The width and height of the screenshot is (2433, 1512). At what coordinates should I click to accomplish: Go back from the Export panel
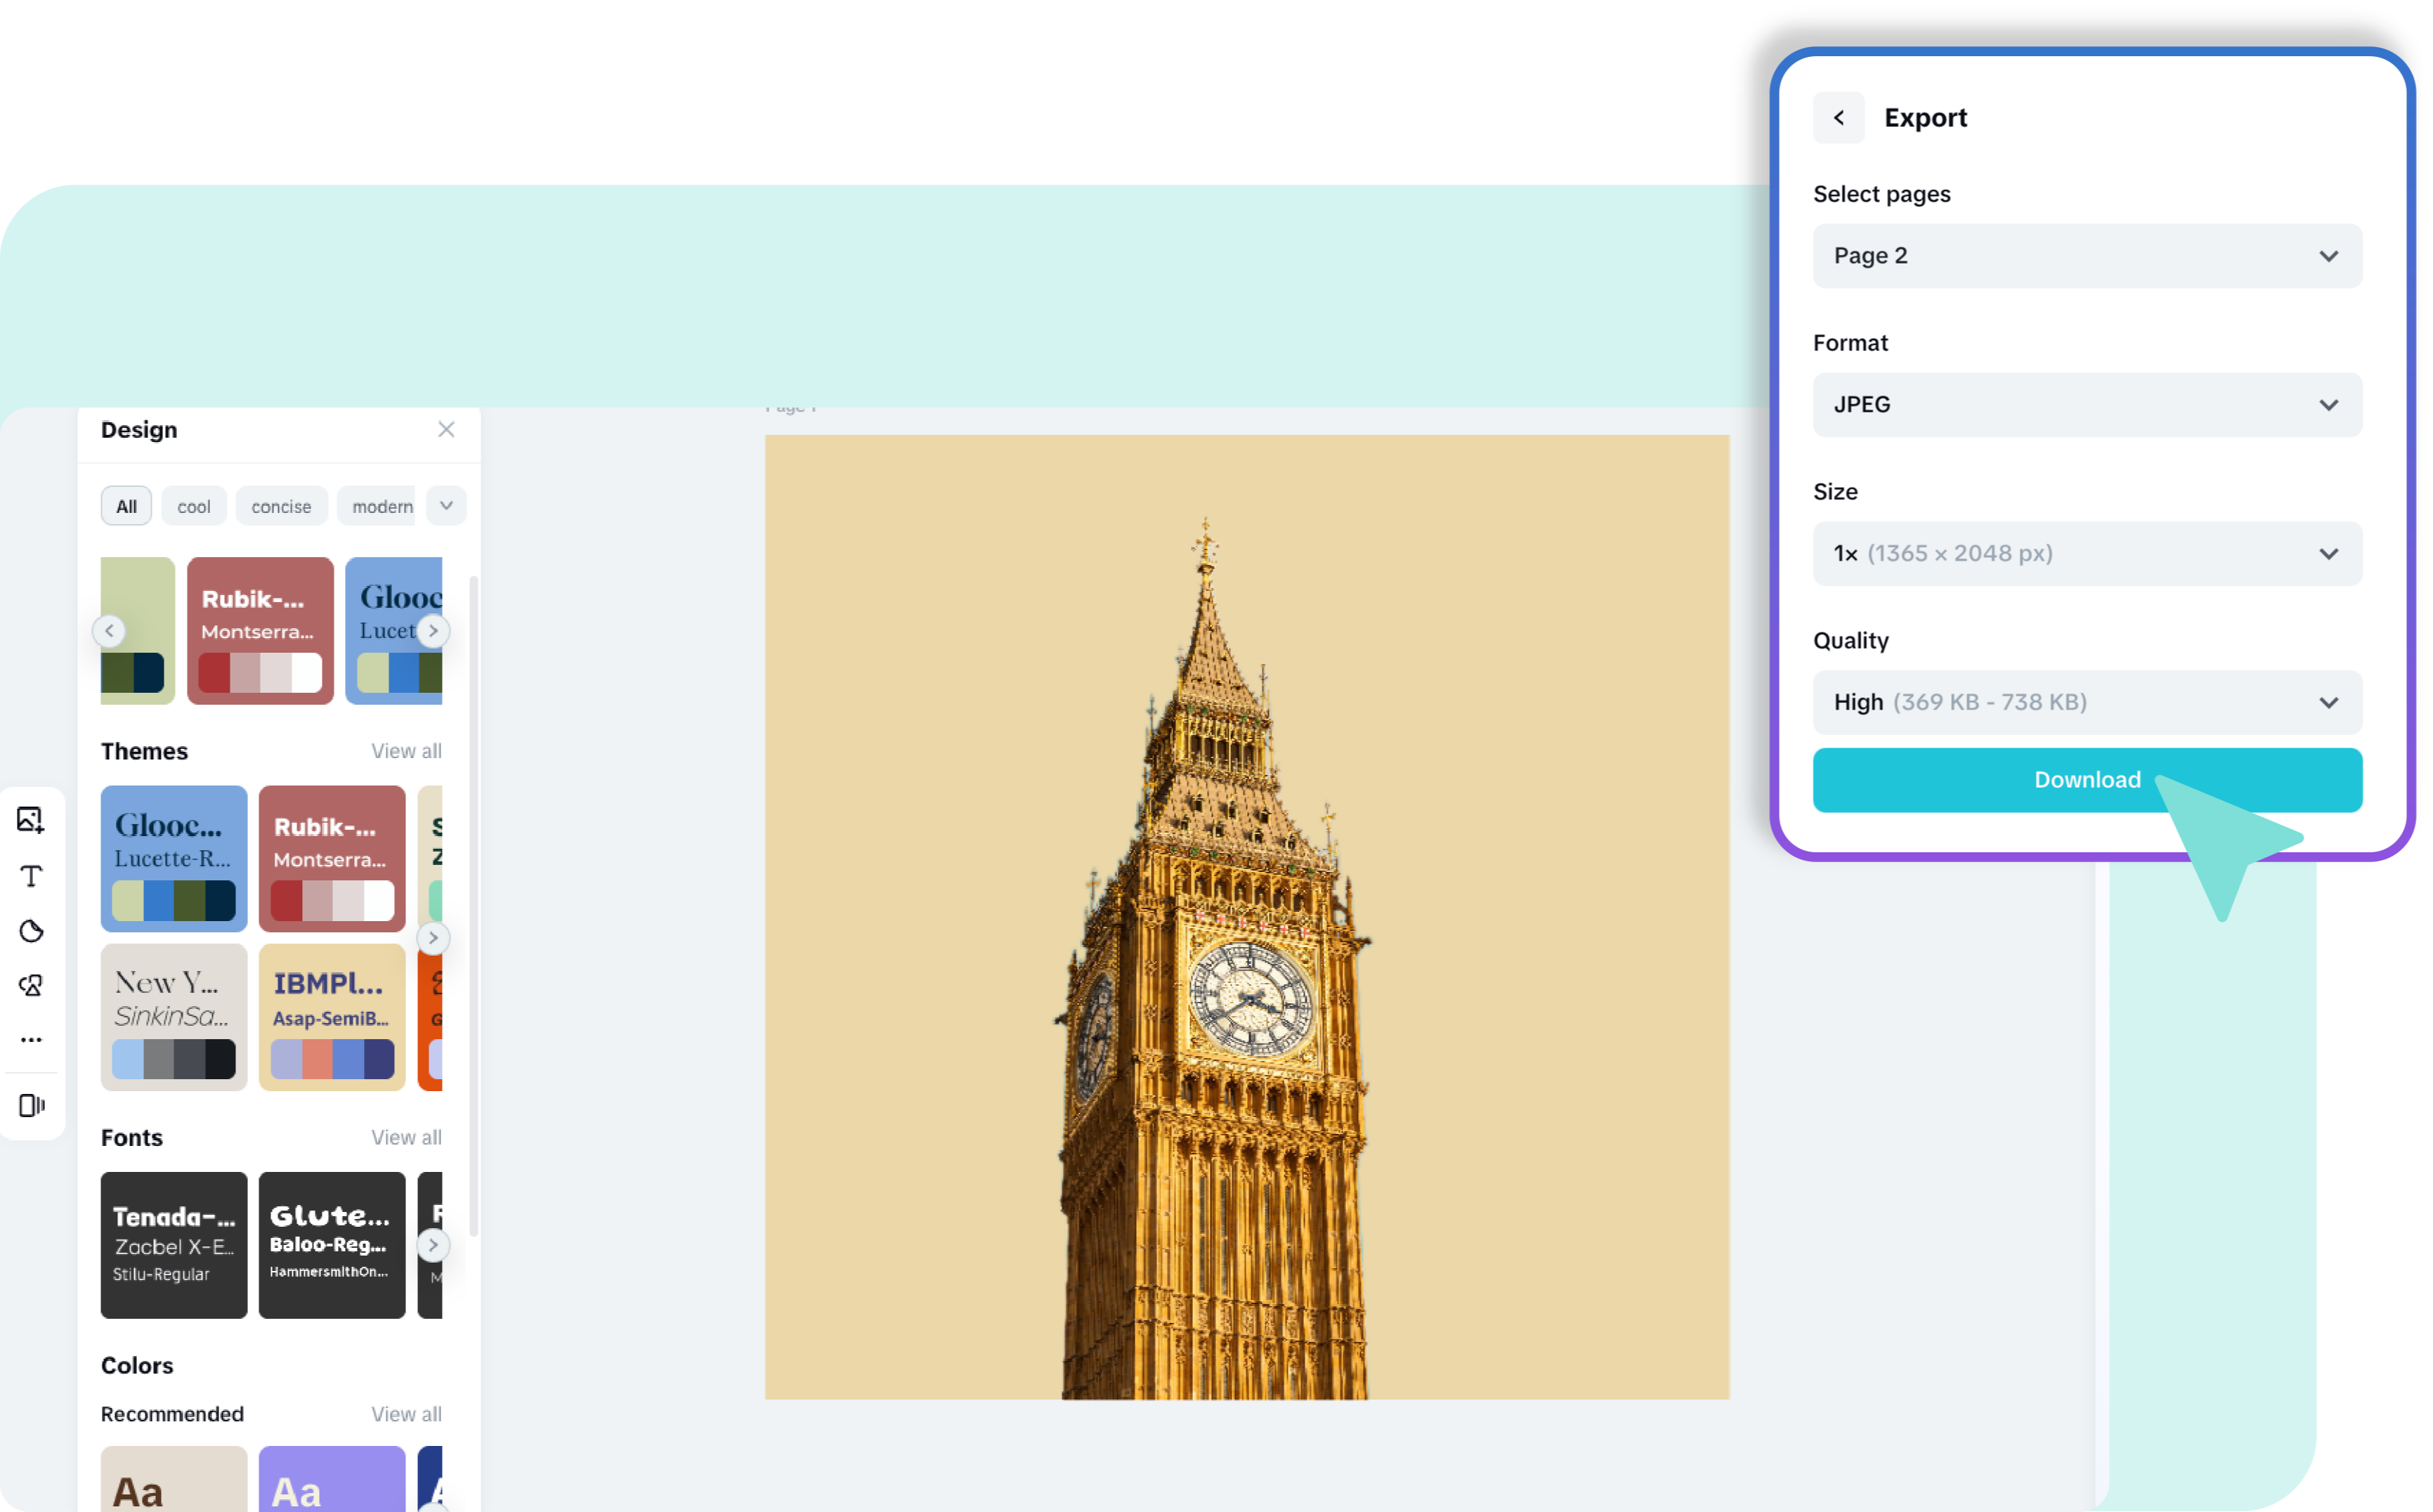(1838, 118)
